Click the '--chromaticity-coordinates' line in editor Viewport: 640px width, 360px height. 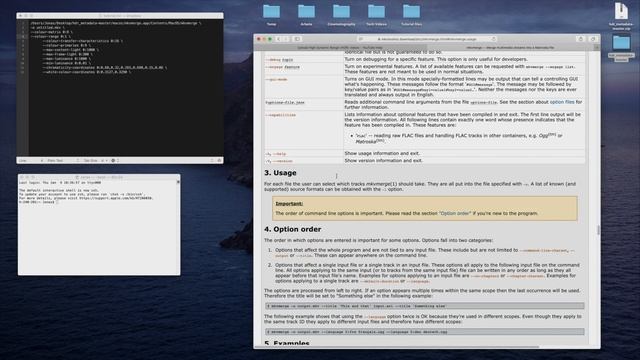point(104,68)
